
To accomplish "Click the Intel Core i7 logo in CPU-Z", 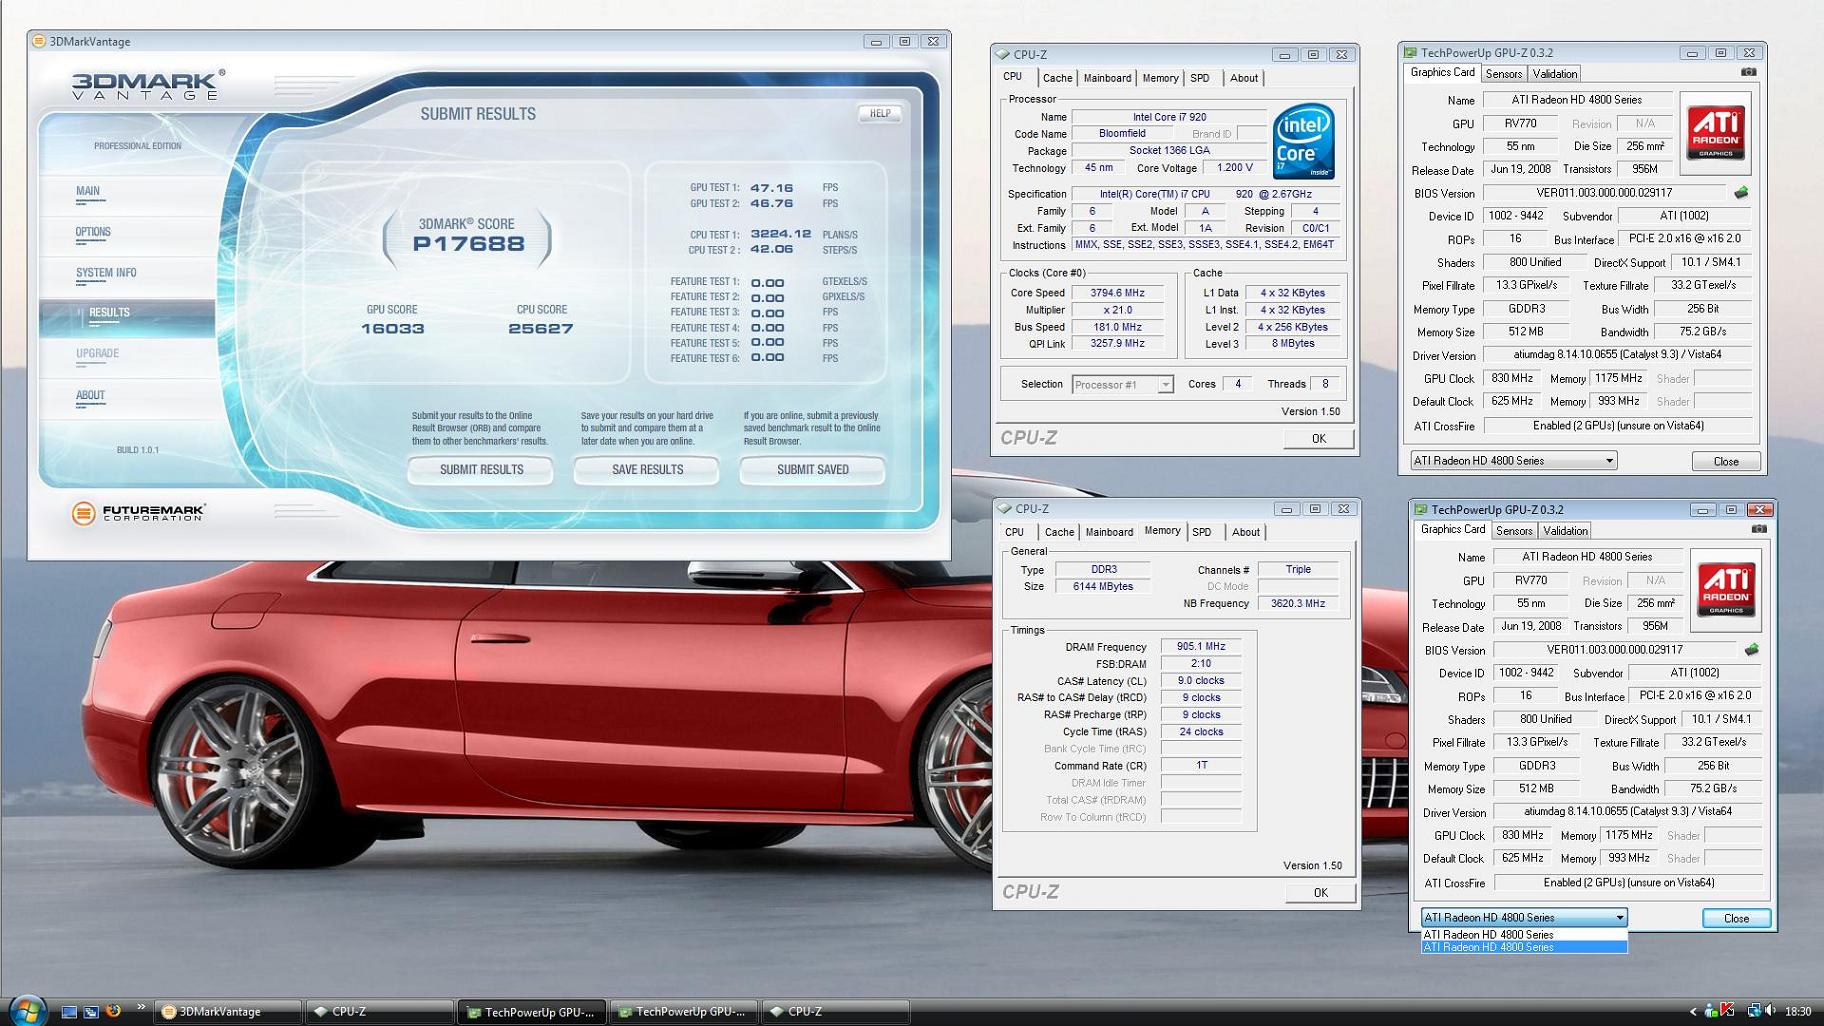I will click(x=1304, y=142).
